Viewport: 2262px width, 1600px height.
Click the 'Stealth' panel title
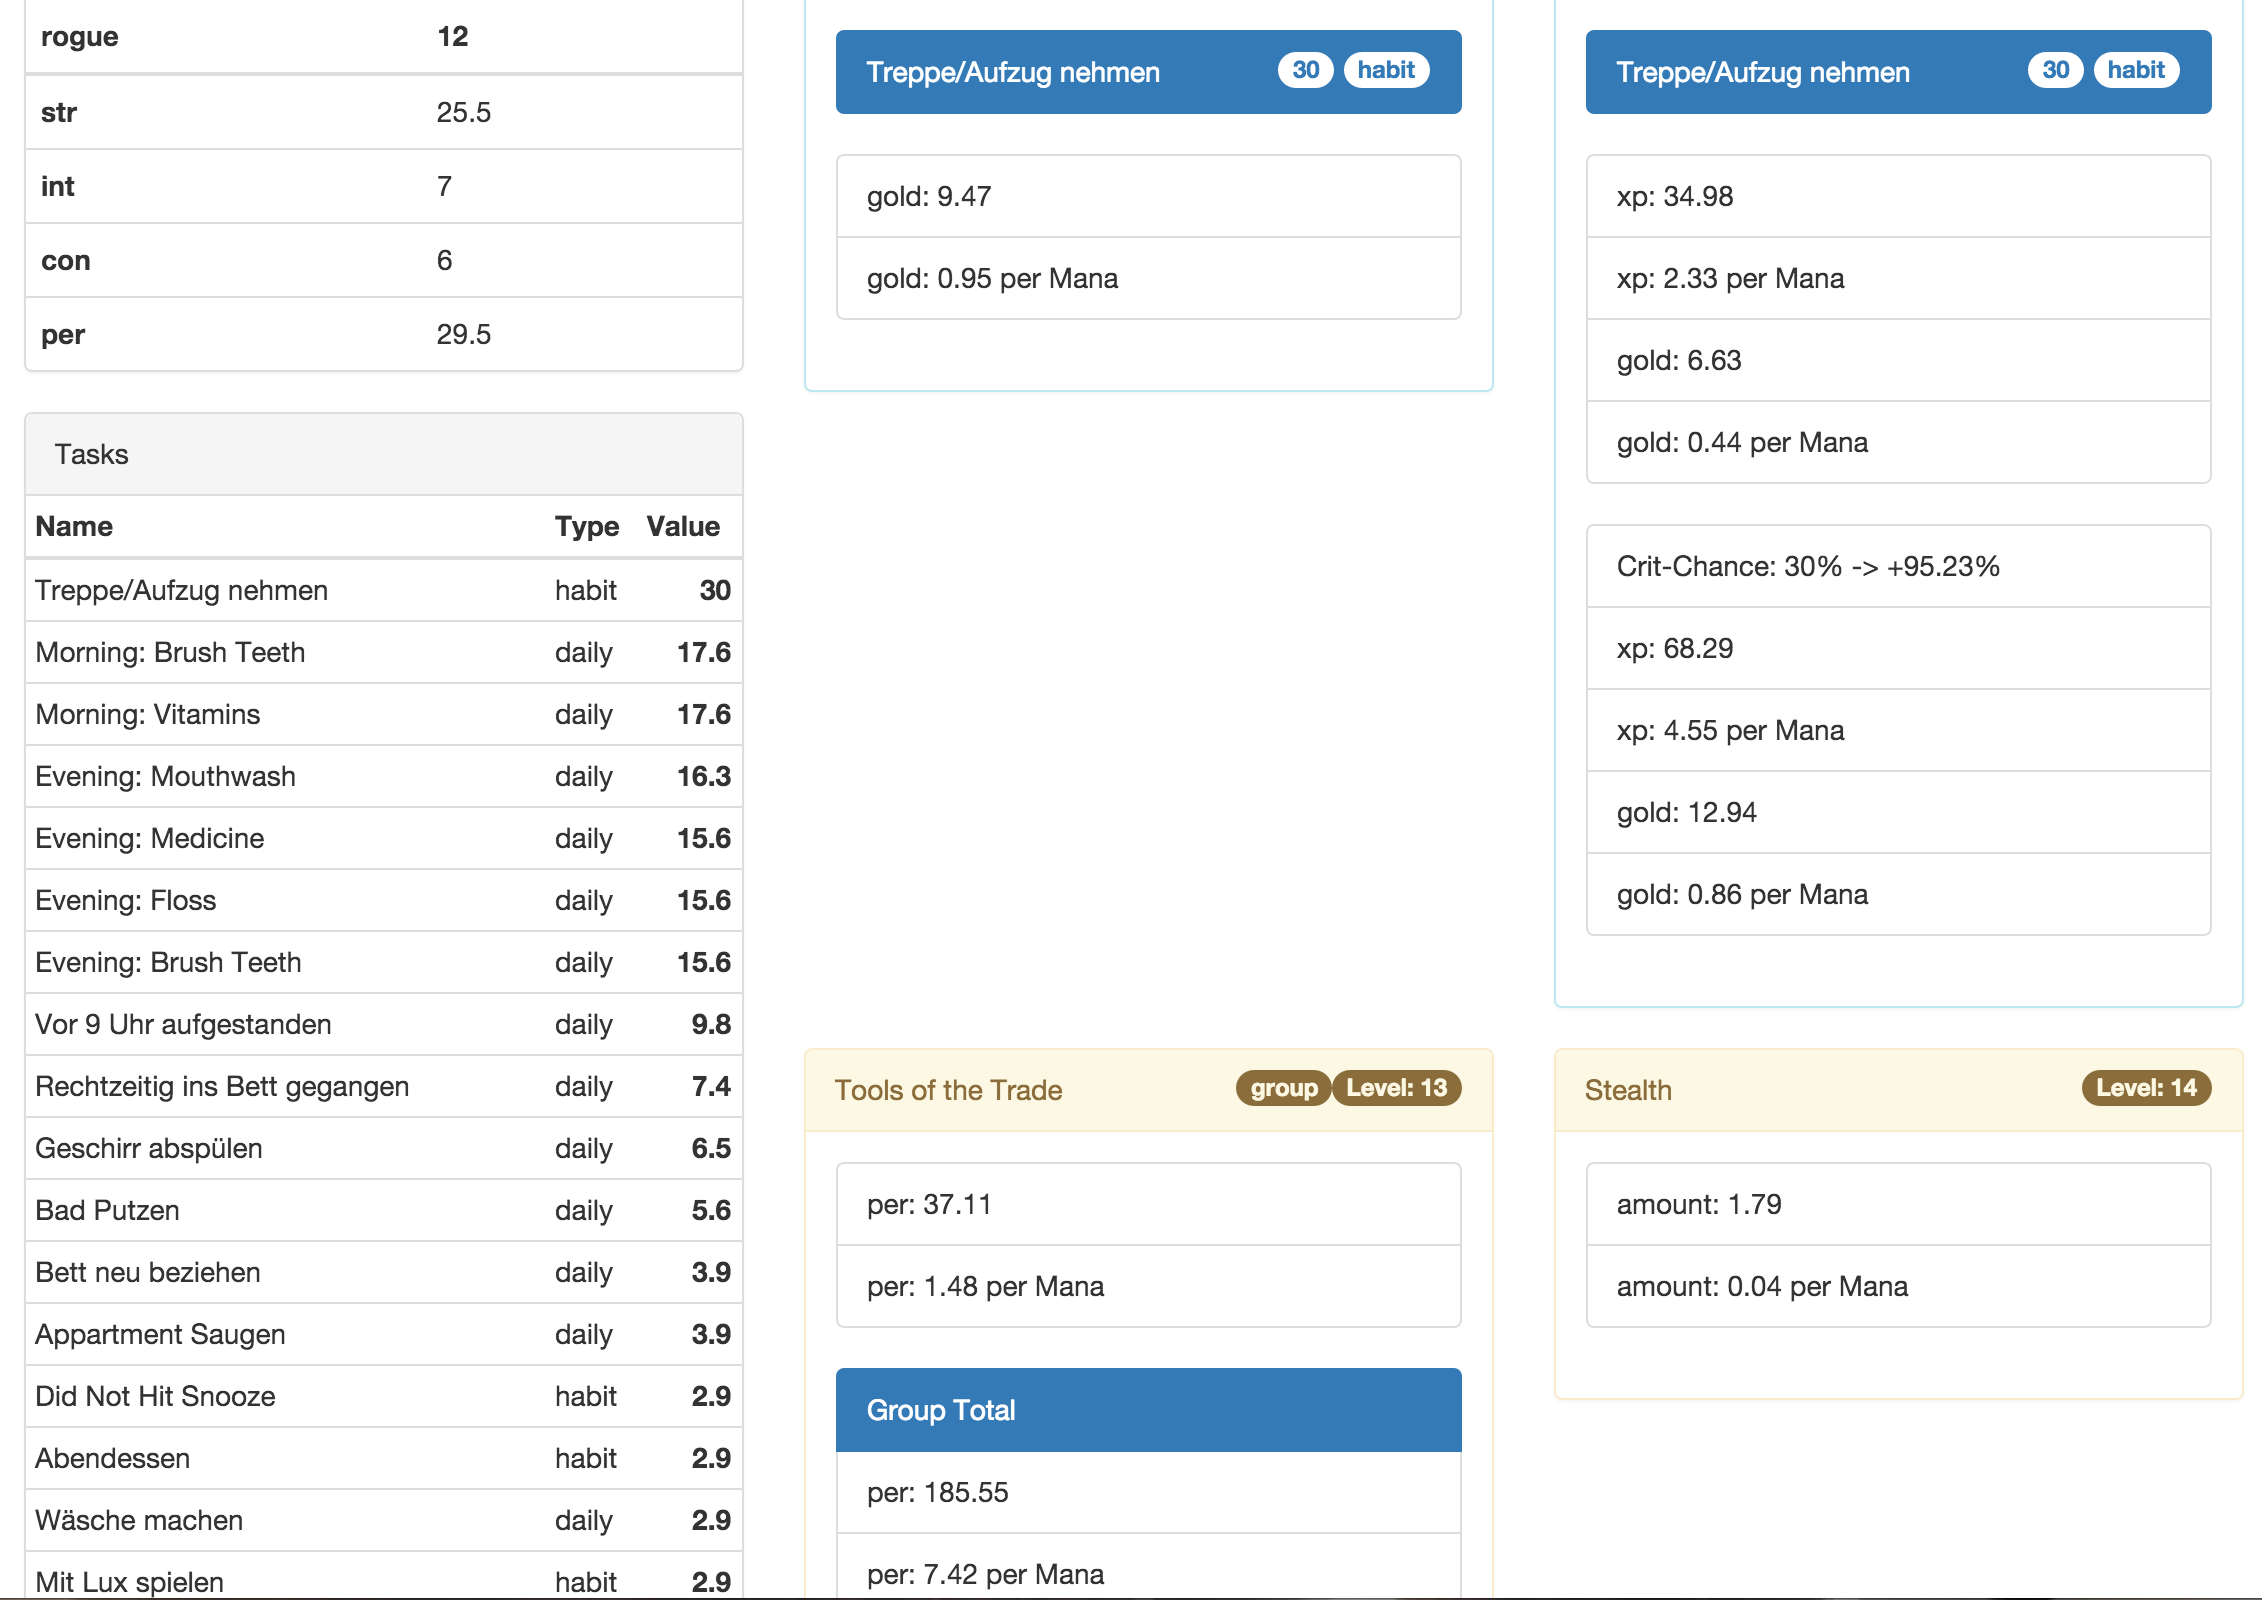(1628, 1090)
